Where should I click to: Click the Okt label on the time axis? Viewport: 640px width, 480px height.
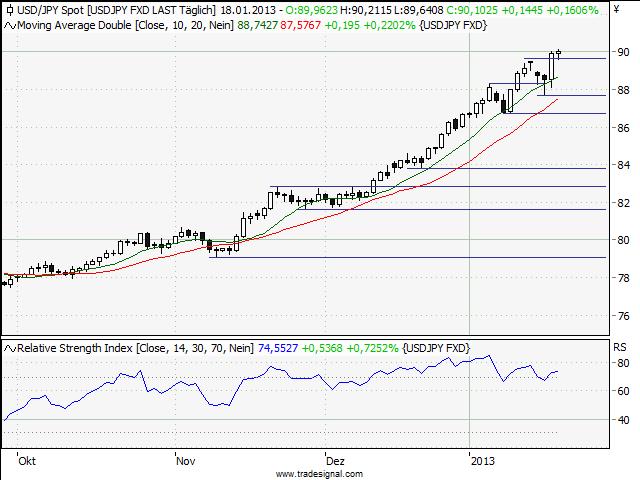[27, 462]
